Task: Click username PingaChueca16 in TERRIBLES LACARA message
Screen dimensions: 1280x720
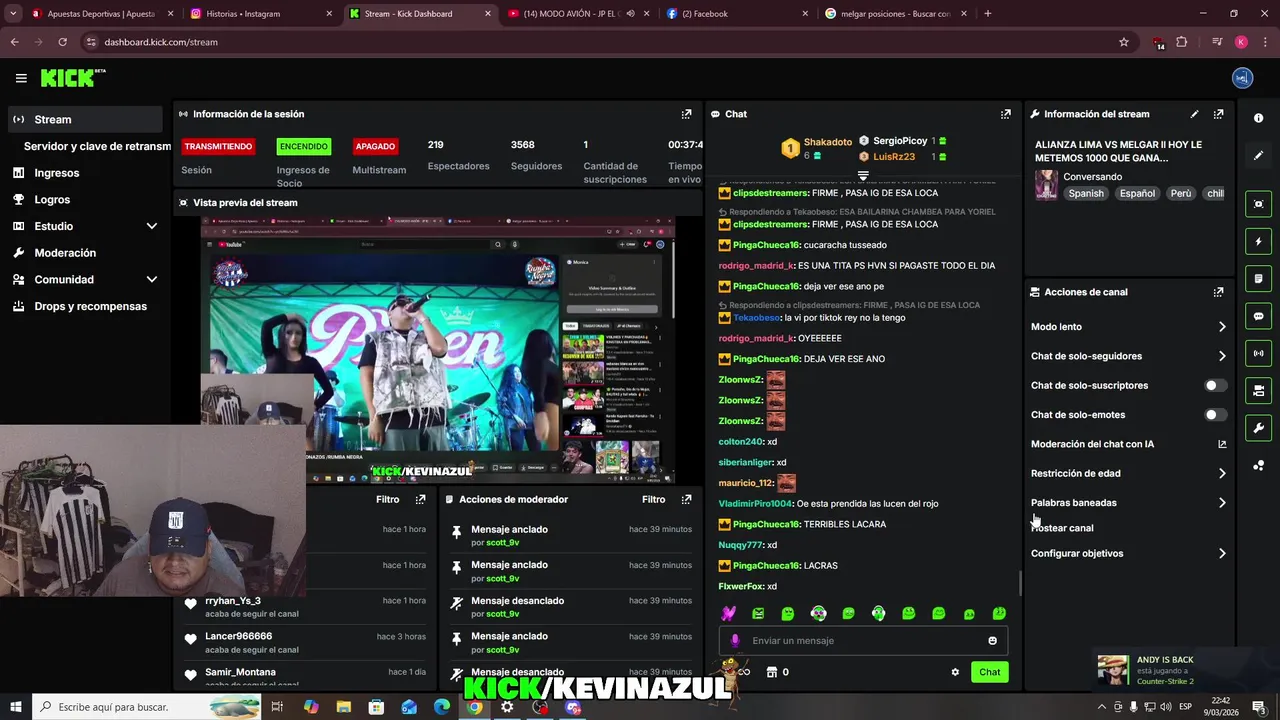Action: coord(766,524)
